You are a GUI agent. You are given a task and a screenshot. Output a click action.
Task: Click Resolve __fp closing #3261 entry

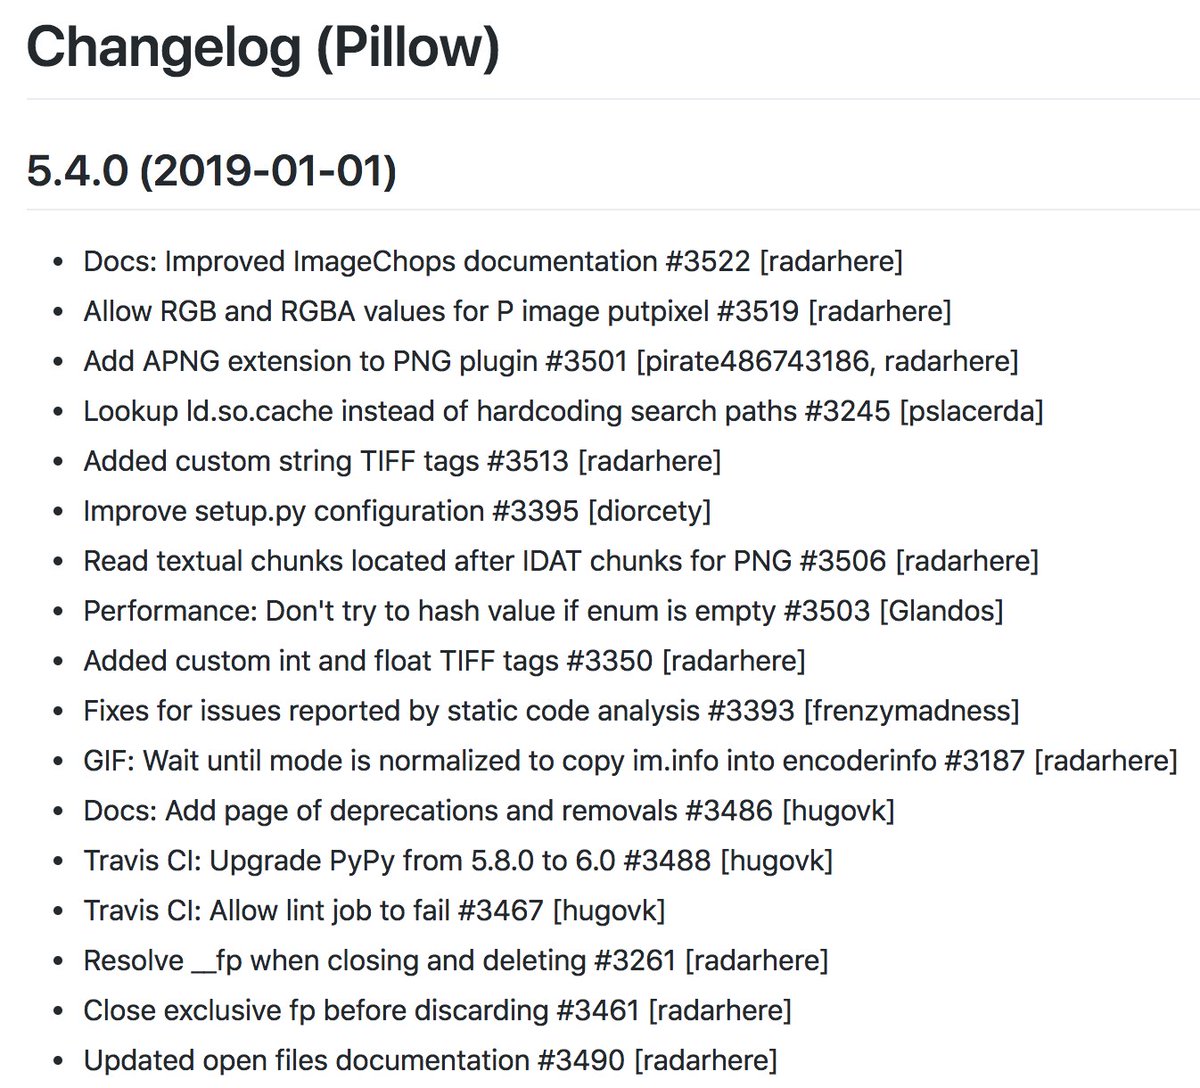point(456,962)
